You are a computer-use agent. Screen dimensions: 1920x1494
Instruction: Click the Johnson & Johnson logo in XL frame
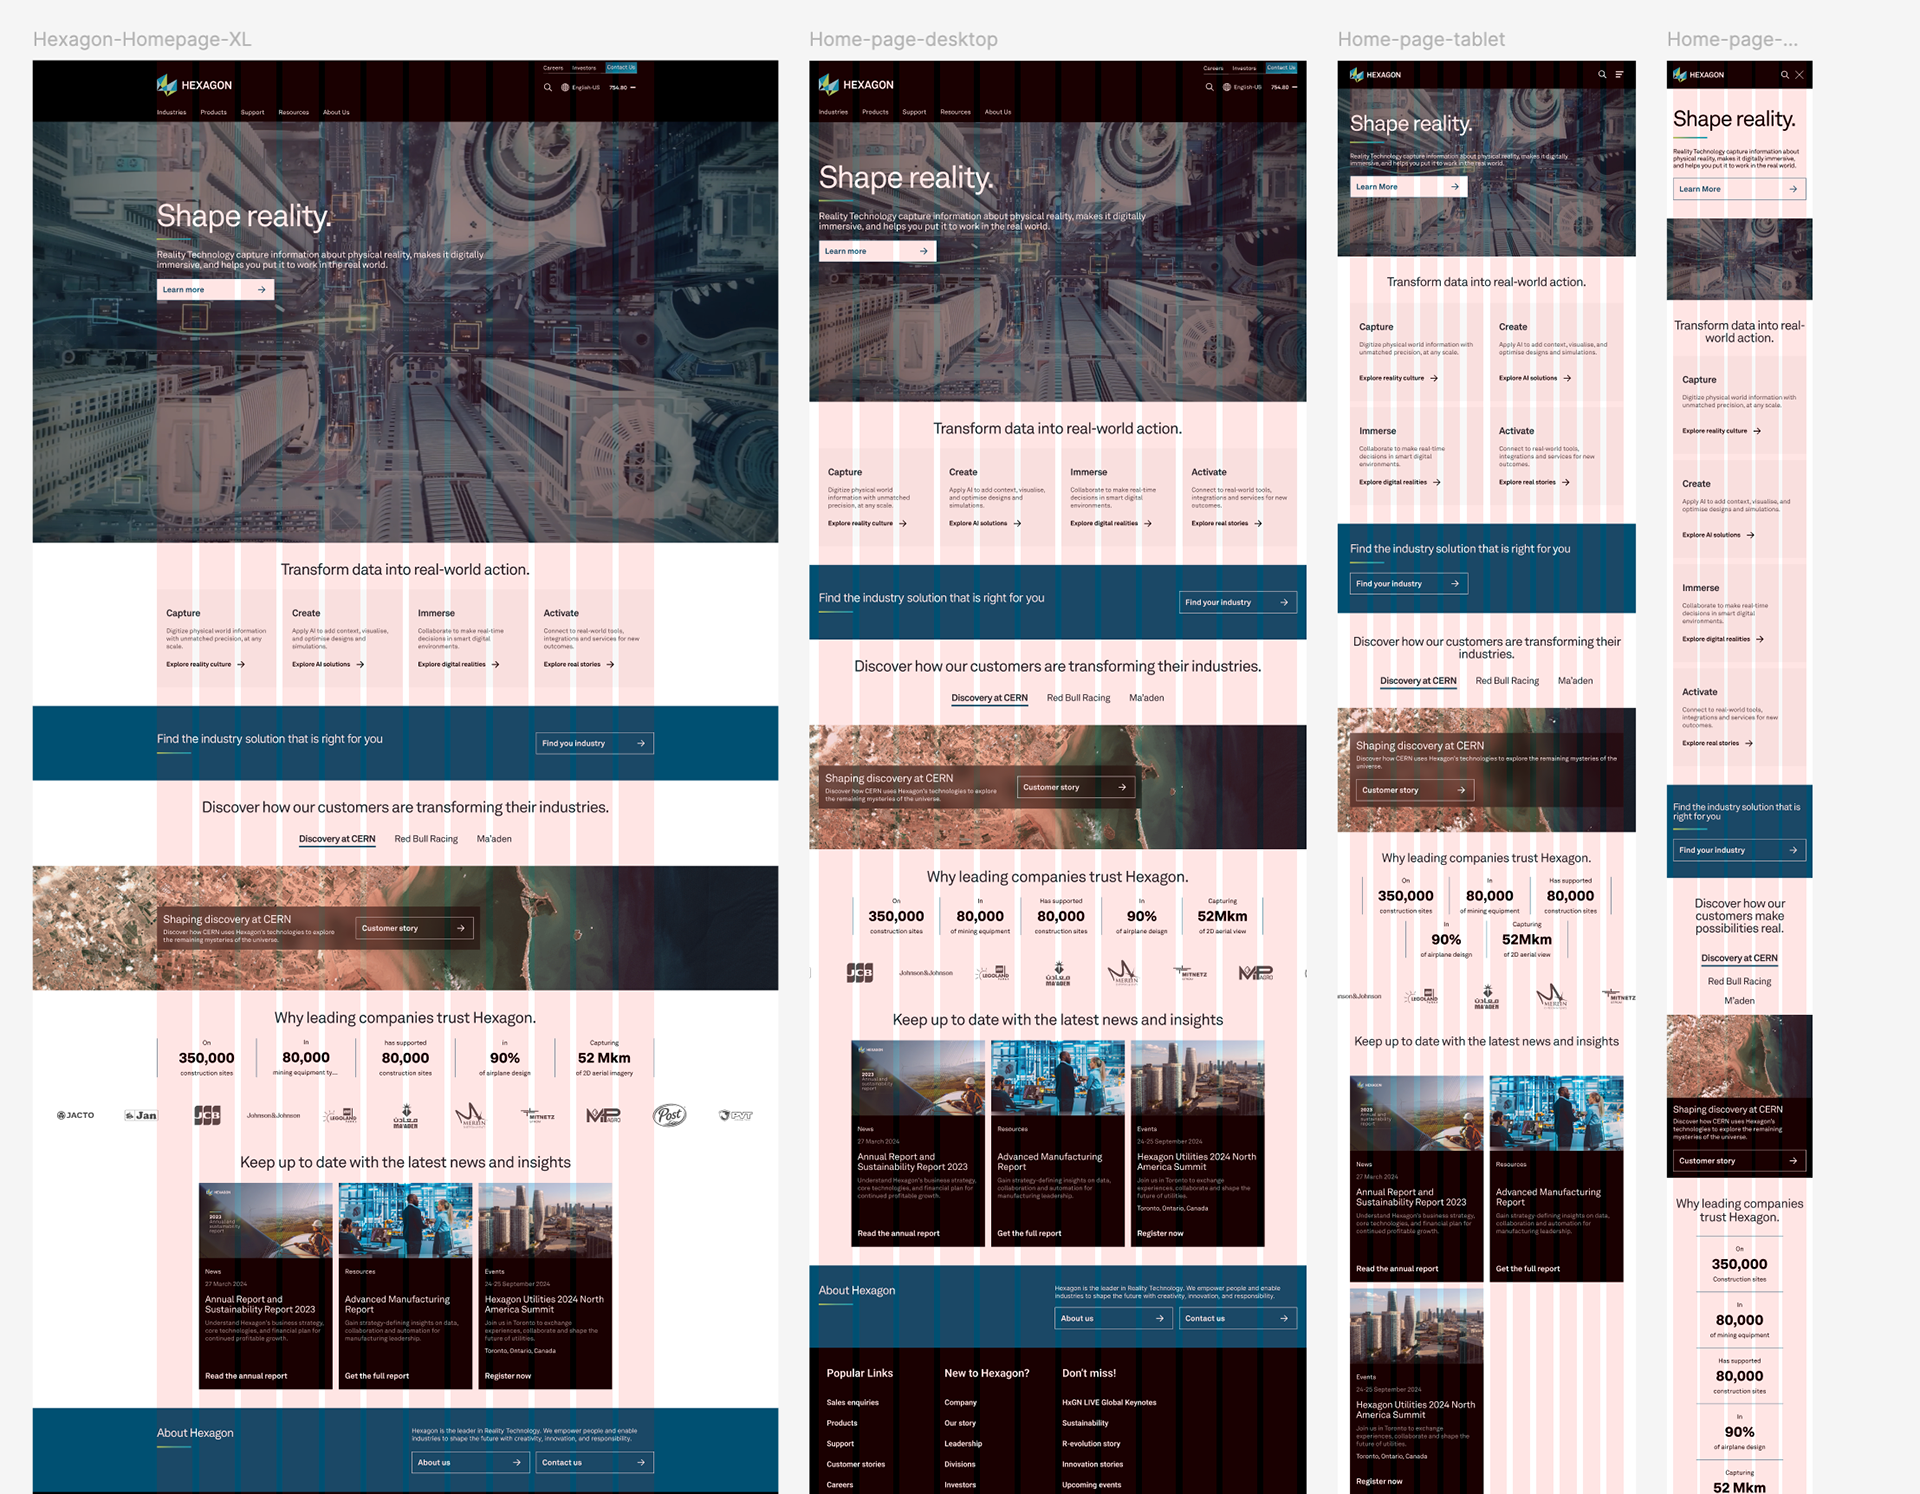click(273, 1115)
